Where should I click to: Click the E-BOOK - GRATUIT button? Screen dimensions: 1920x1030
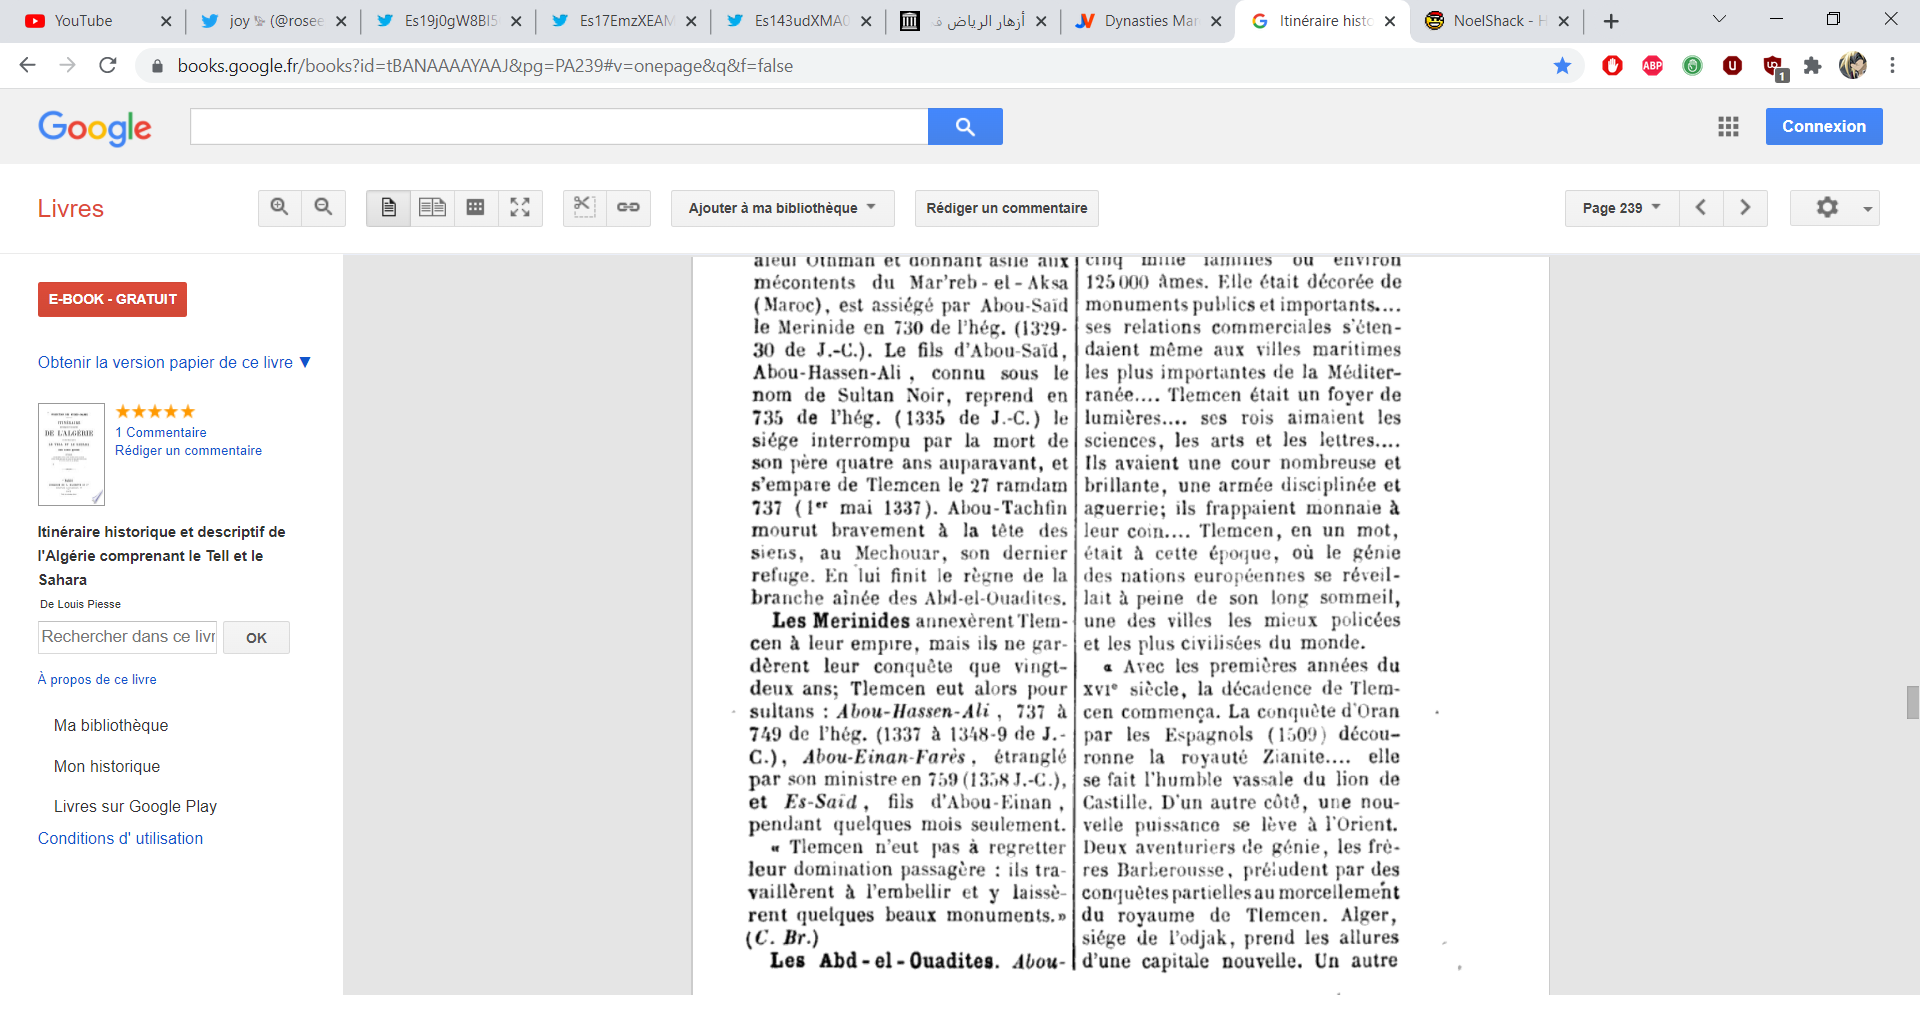pyautogui.click(x=112, y=299)
